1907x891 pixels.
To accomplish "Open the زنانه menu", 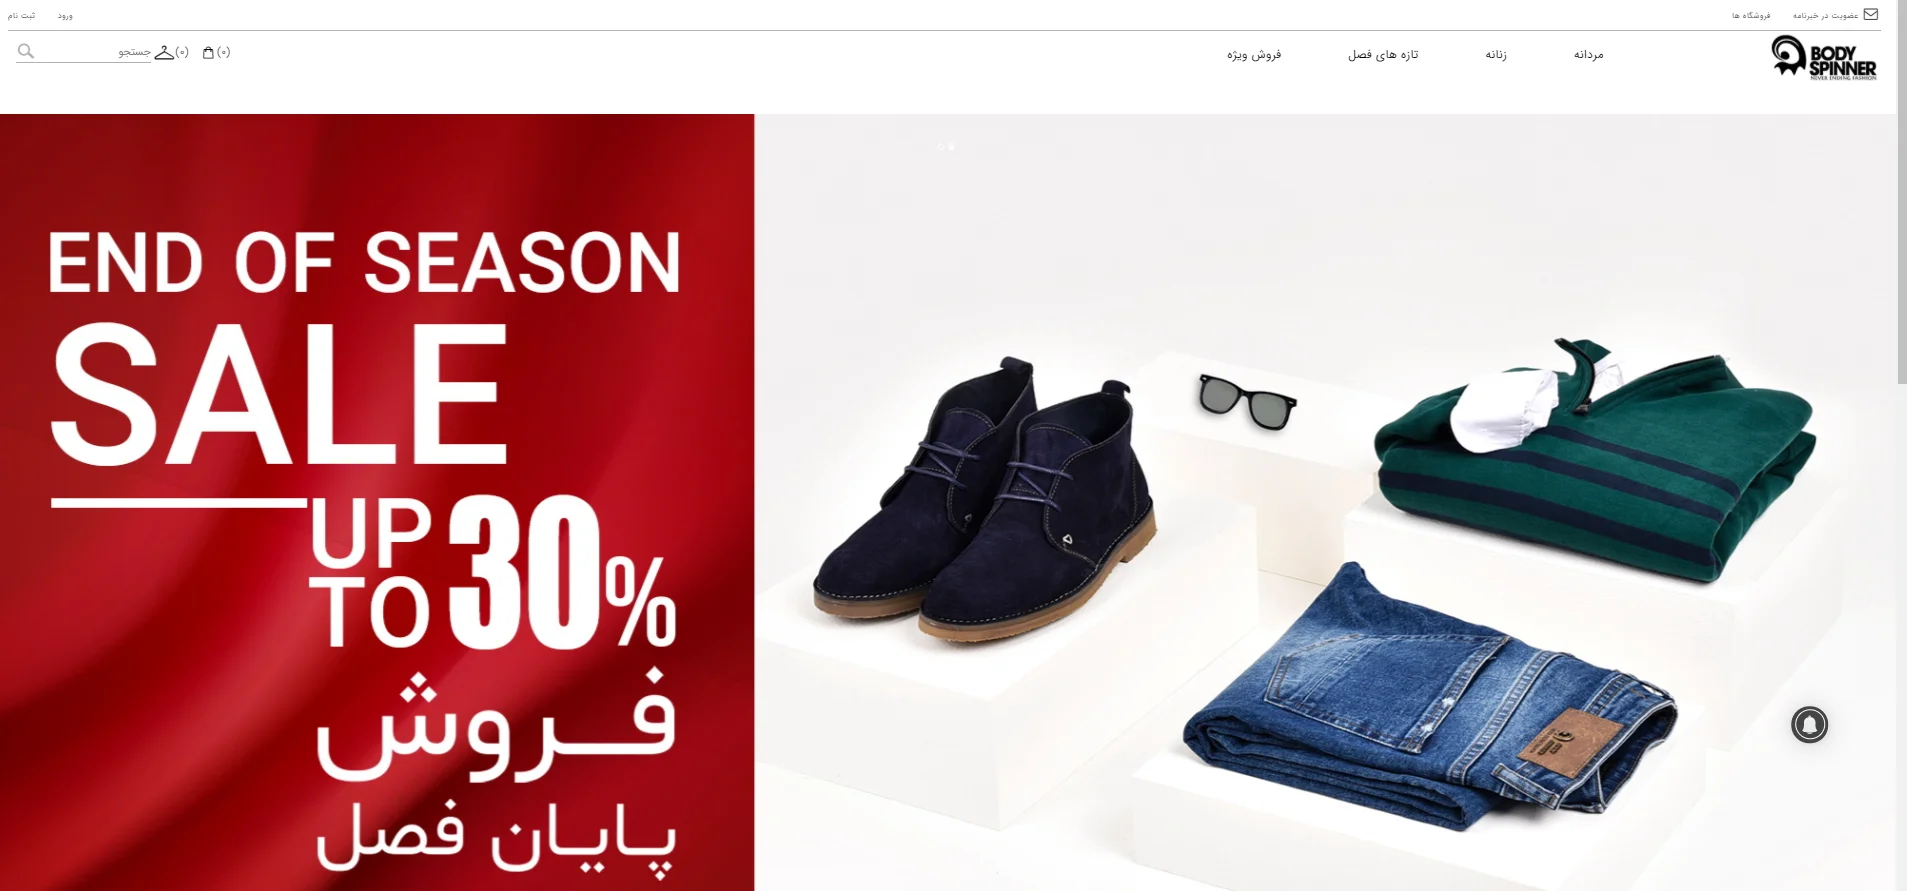I will pyautogui.click(x=1496, y=55).
